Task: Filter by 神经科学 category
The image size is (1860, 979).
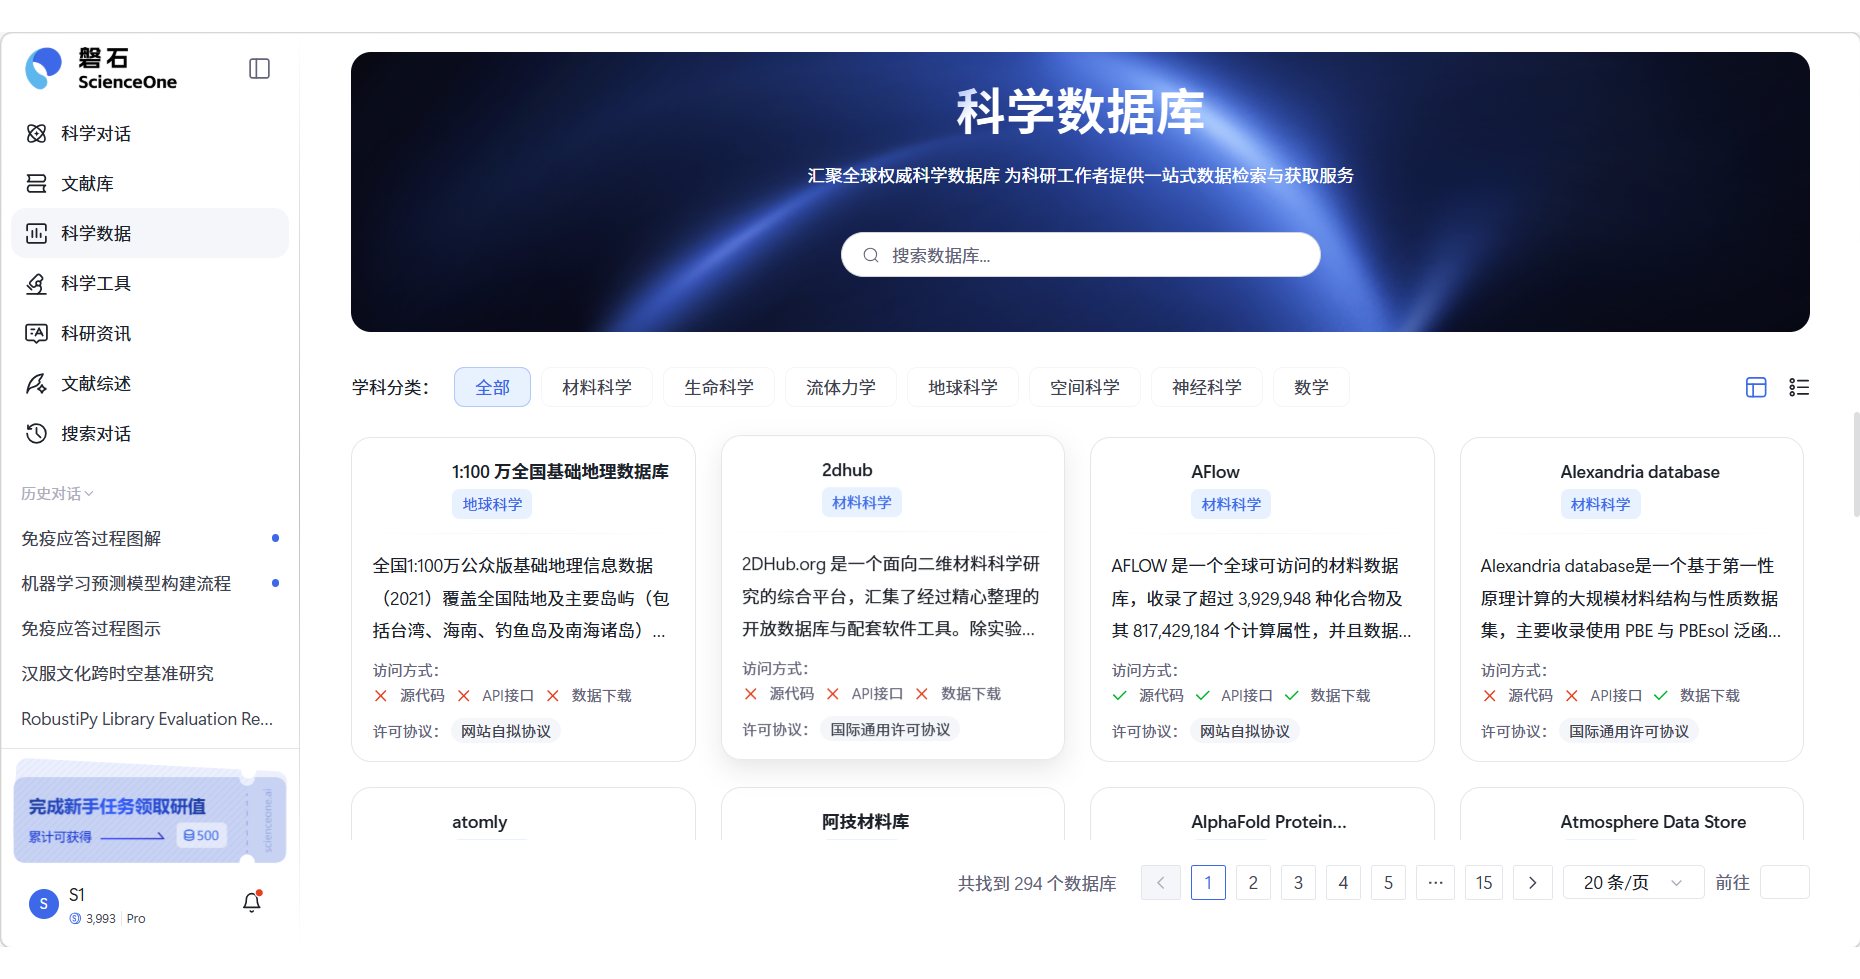Action: pyautogui.click(x=1207, y=387)
